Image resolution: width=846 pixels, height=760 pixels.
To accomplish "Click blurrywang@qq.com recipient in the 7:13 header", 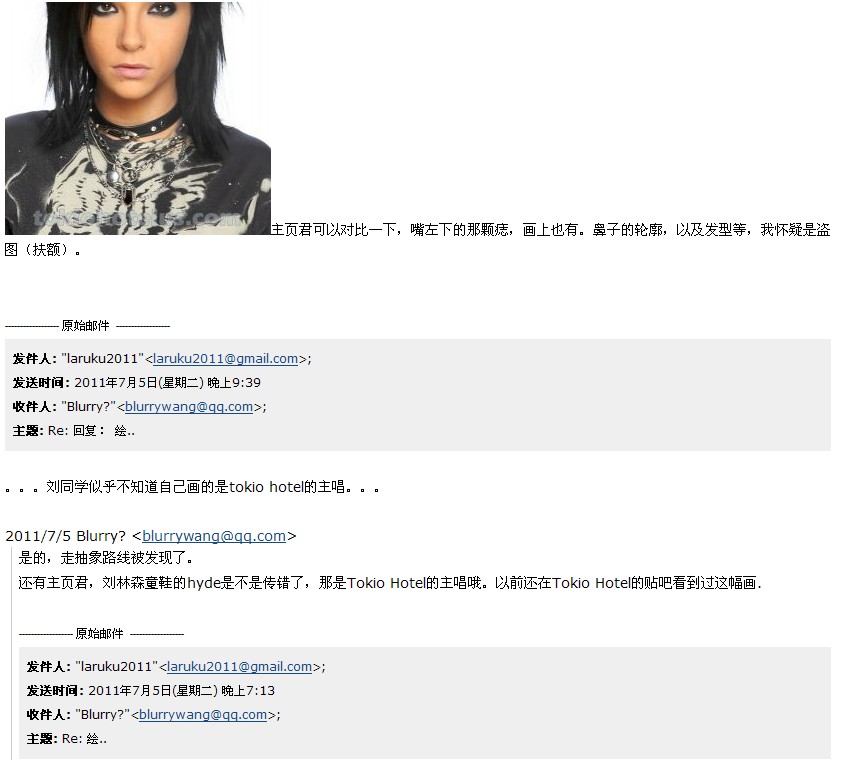I will pos(203,715).
